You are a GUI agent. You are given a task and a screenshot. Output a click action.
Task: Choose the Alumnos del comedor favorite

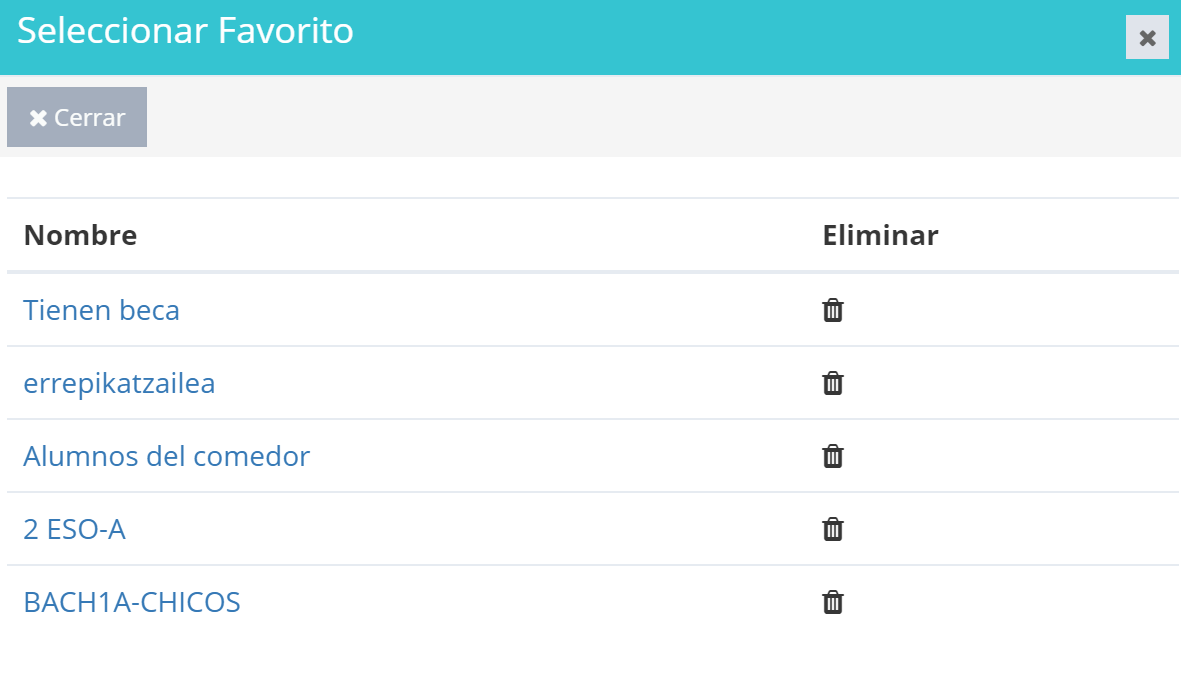(166, 456)
